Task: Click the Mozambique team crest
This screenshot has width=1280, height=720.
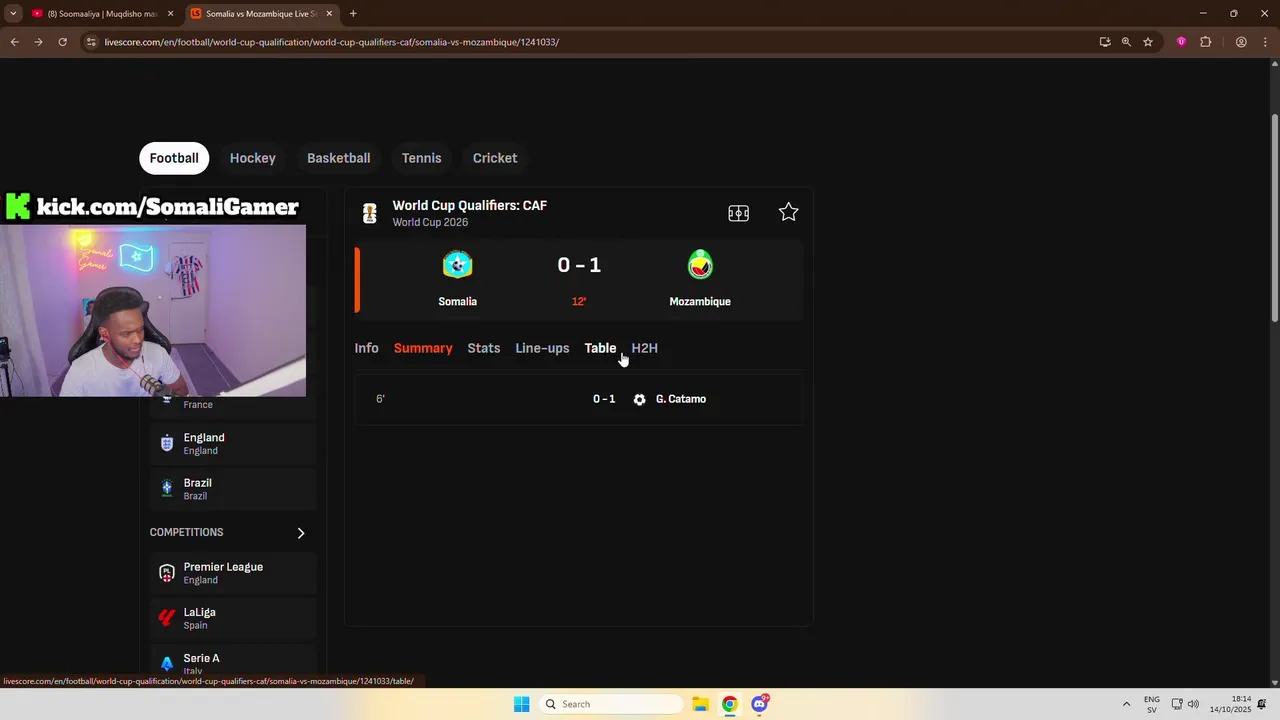Action: point(700,265)
